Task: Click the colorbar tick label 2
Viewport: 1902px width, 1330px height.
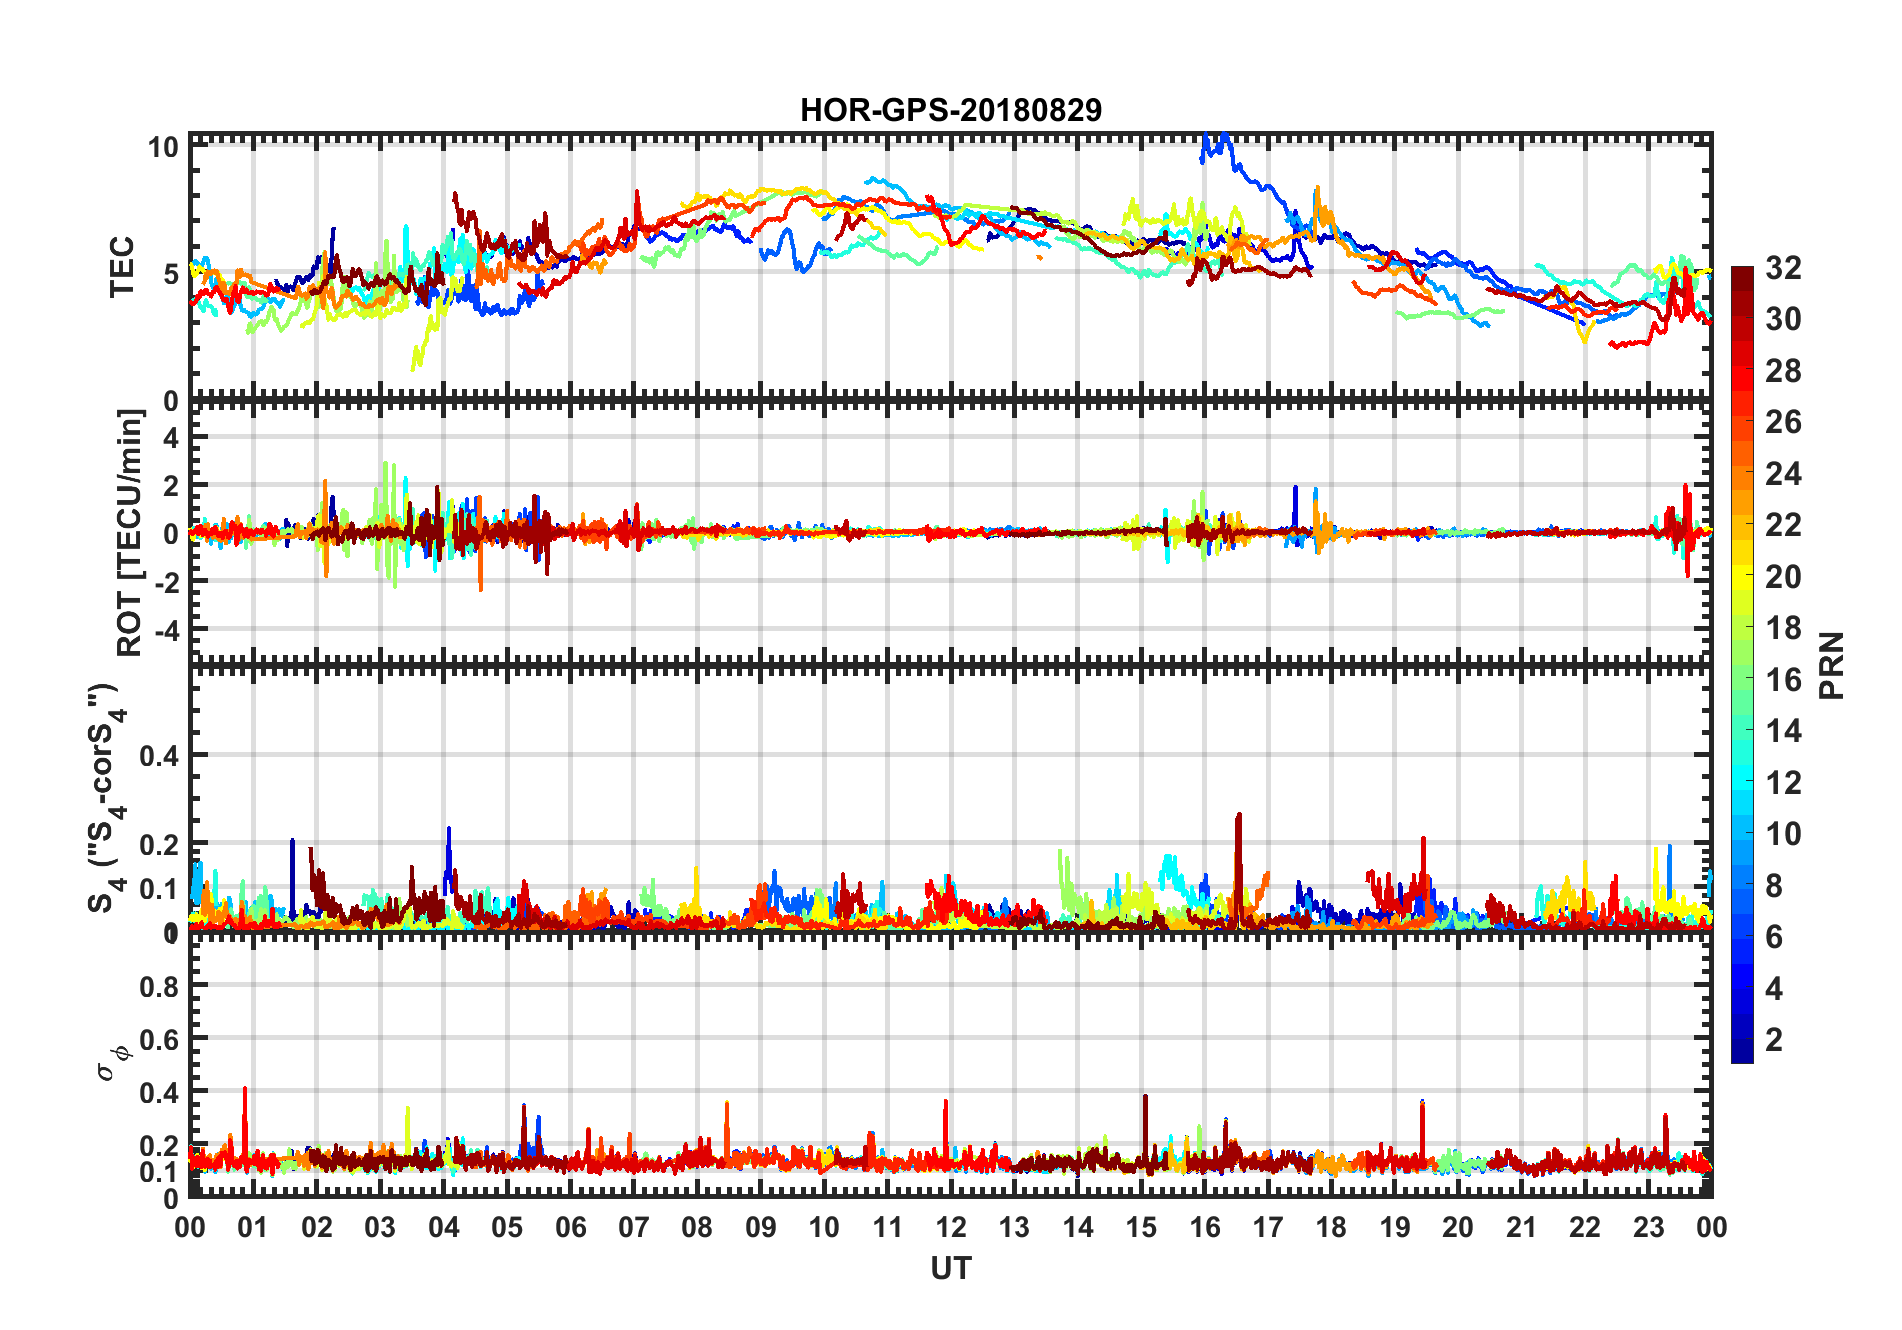Action: [x=1774, y=1040]
